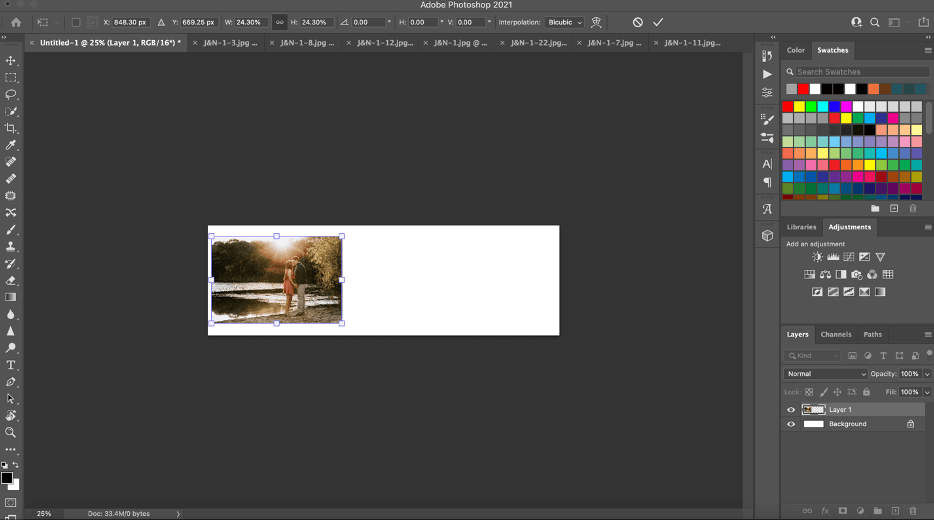The width and height of the screenshot is (934, 520).
Task: Toggle relative positioning triangle icon
Action: coord(161,23)
